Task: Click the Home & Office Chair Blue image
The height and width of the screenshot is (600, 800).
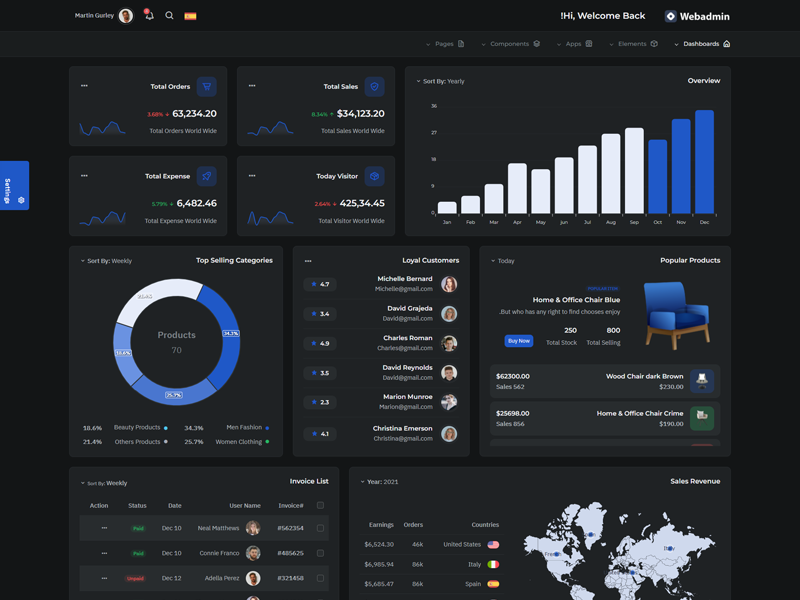Action: (675, 314)
